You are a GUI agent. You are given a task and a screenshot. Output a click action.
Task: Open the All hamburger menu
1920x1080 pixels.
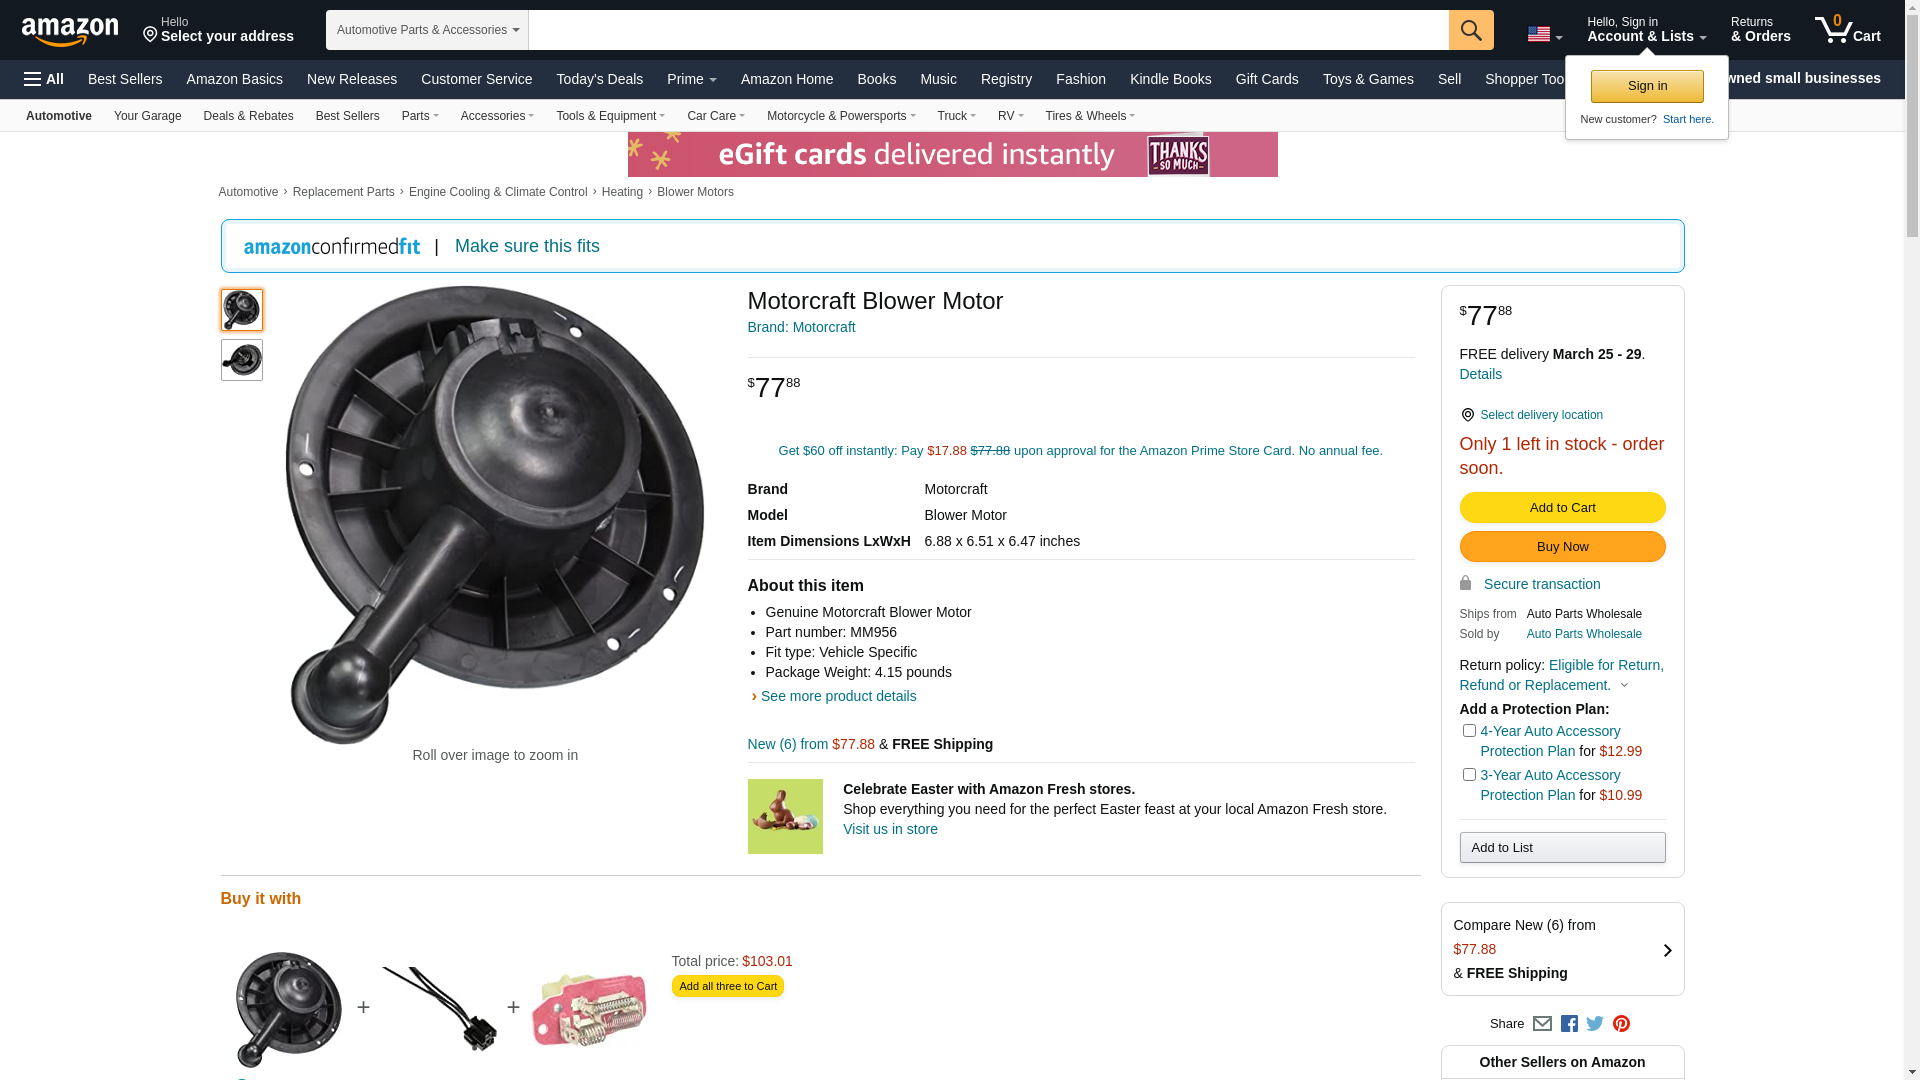[x=44, y=79]
